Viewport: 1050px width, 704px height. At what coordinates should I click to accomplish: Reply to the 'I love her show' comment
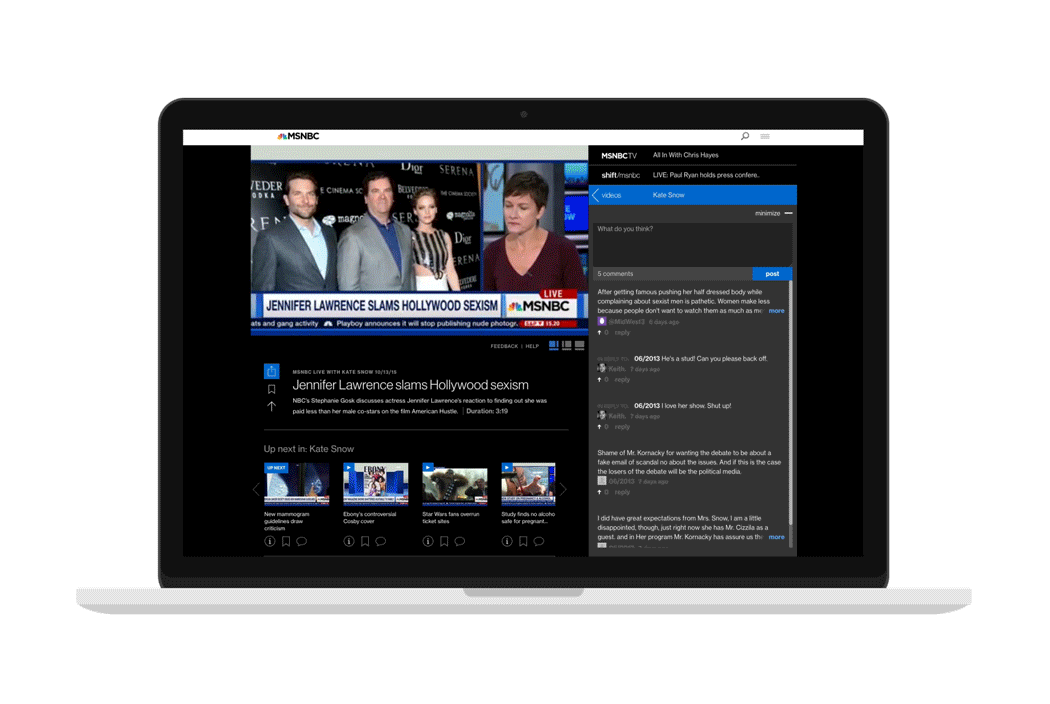tap(622, 427)
